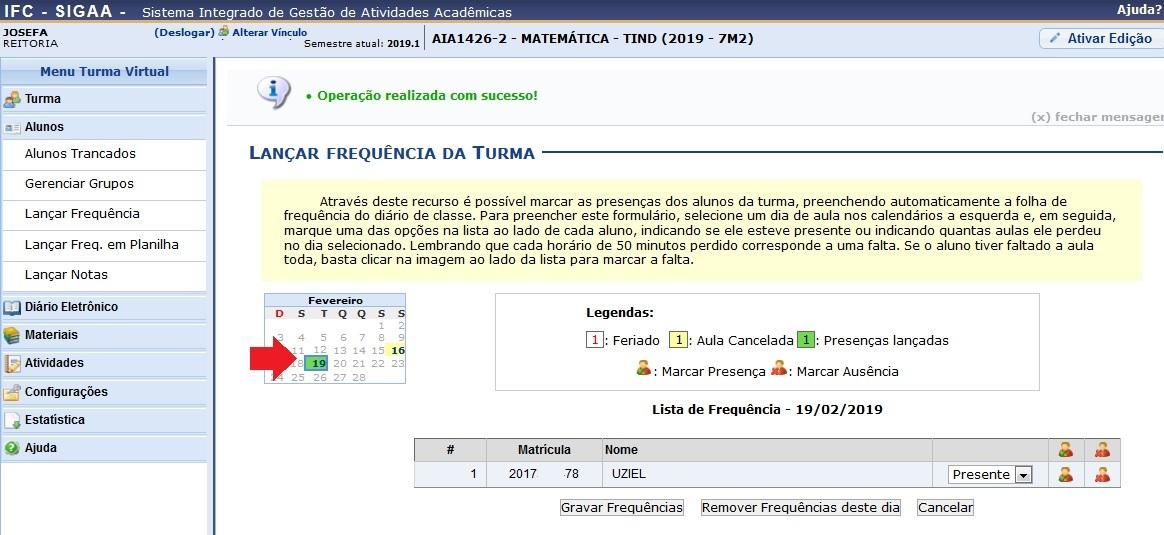Click the Menu Turma Virtual header
The height and width of the screenshot is (535, 1164).
click(104, 71)
